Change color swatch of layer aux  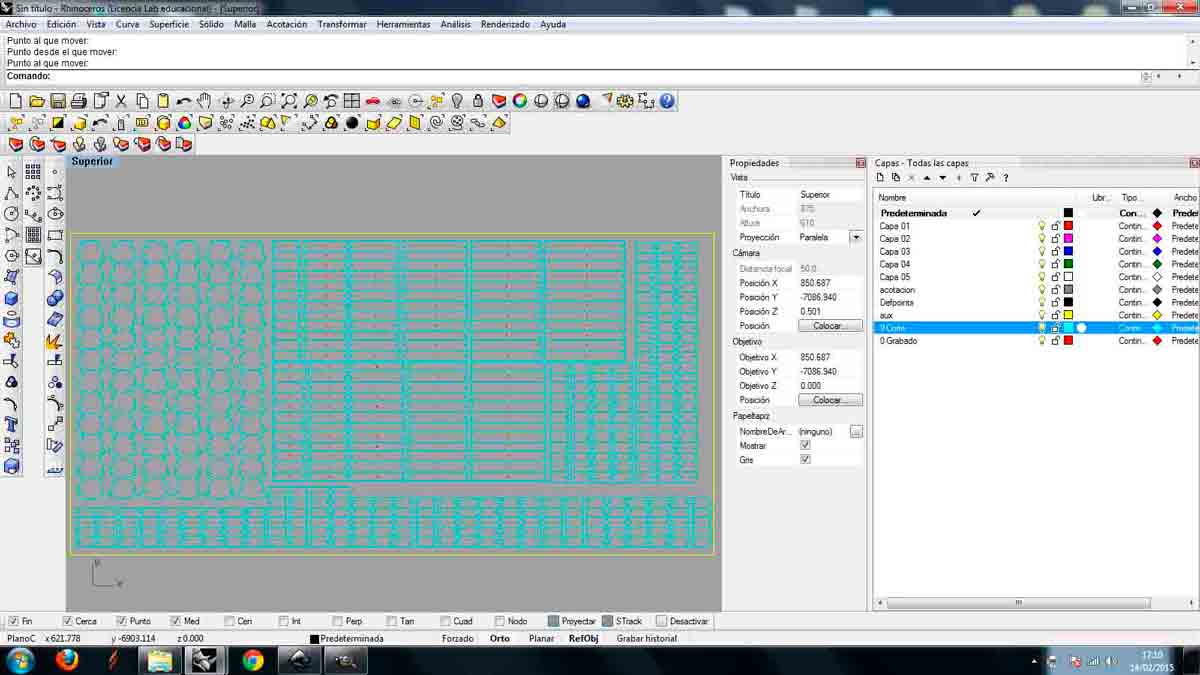1068,315
